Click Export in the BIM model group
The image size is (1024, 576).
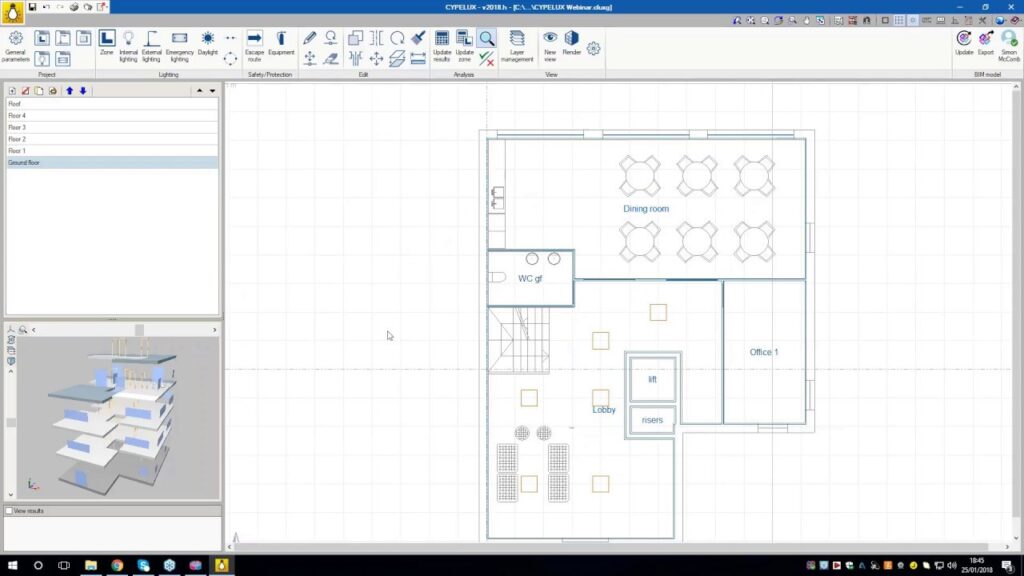[x=986, y=44]
